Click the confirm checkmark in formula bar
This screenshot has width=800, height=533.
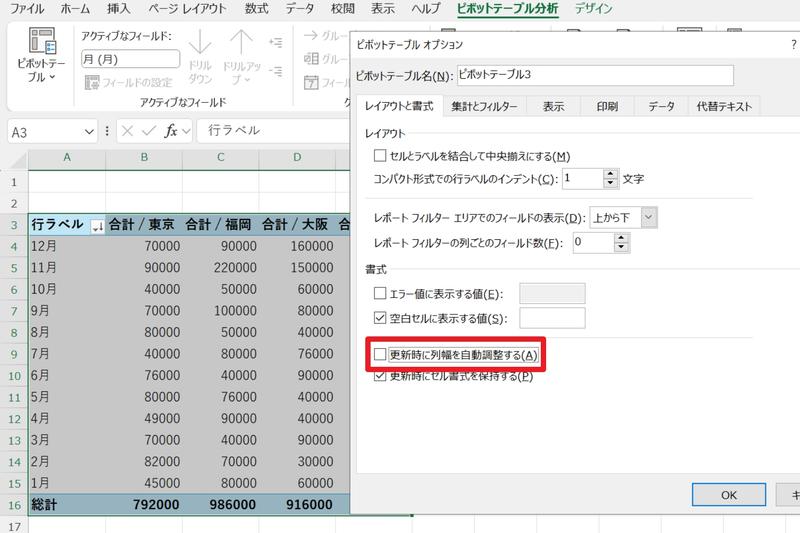click(149, 132)
